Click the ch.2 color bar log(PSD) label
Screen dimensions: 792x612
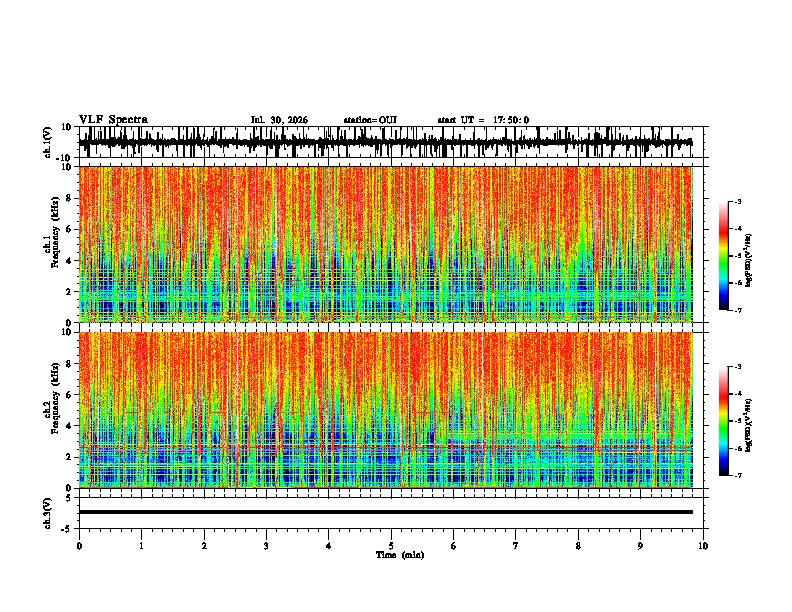click(749, 425)
